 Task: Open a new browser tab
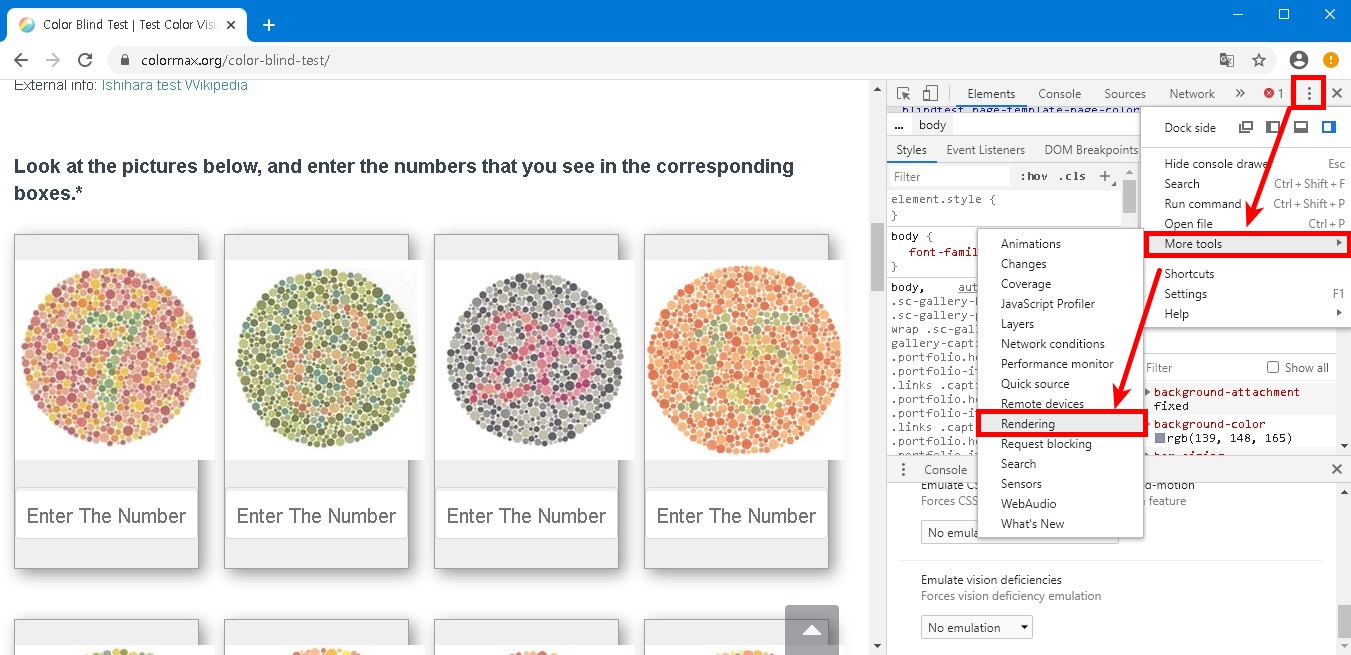click(x=268, y=25)
